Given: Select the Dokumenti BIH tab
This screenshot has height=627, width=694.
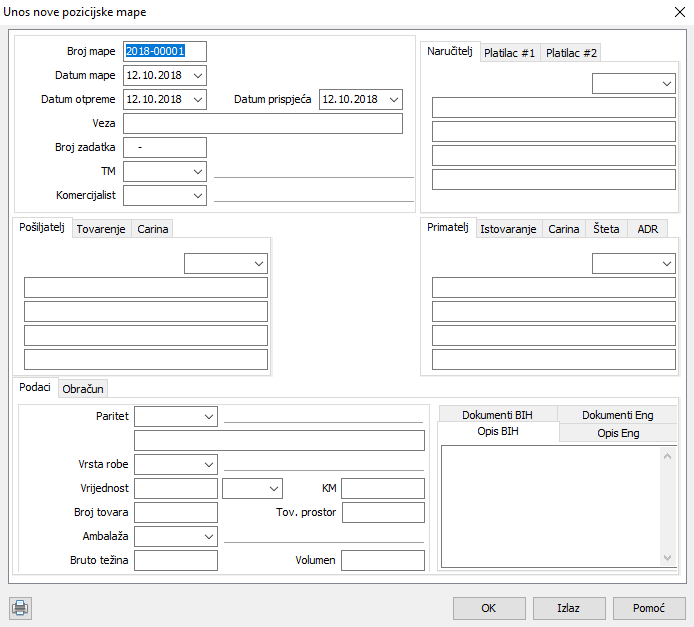Looking at the screenshot, I should [x=497, y=415].
